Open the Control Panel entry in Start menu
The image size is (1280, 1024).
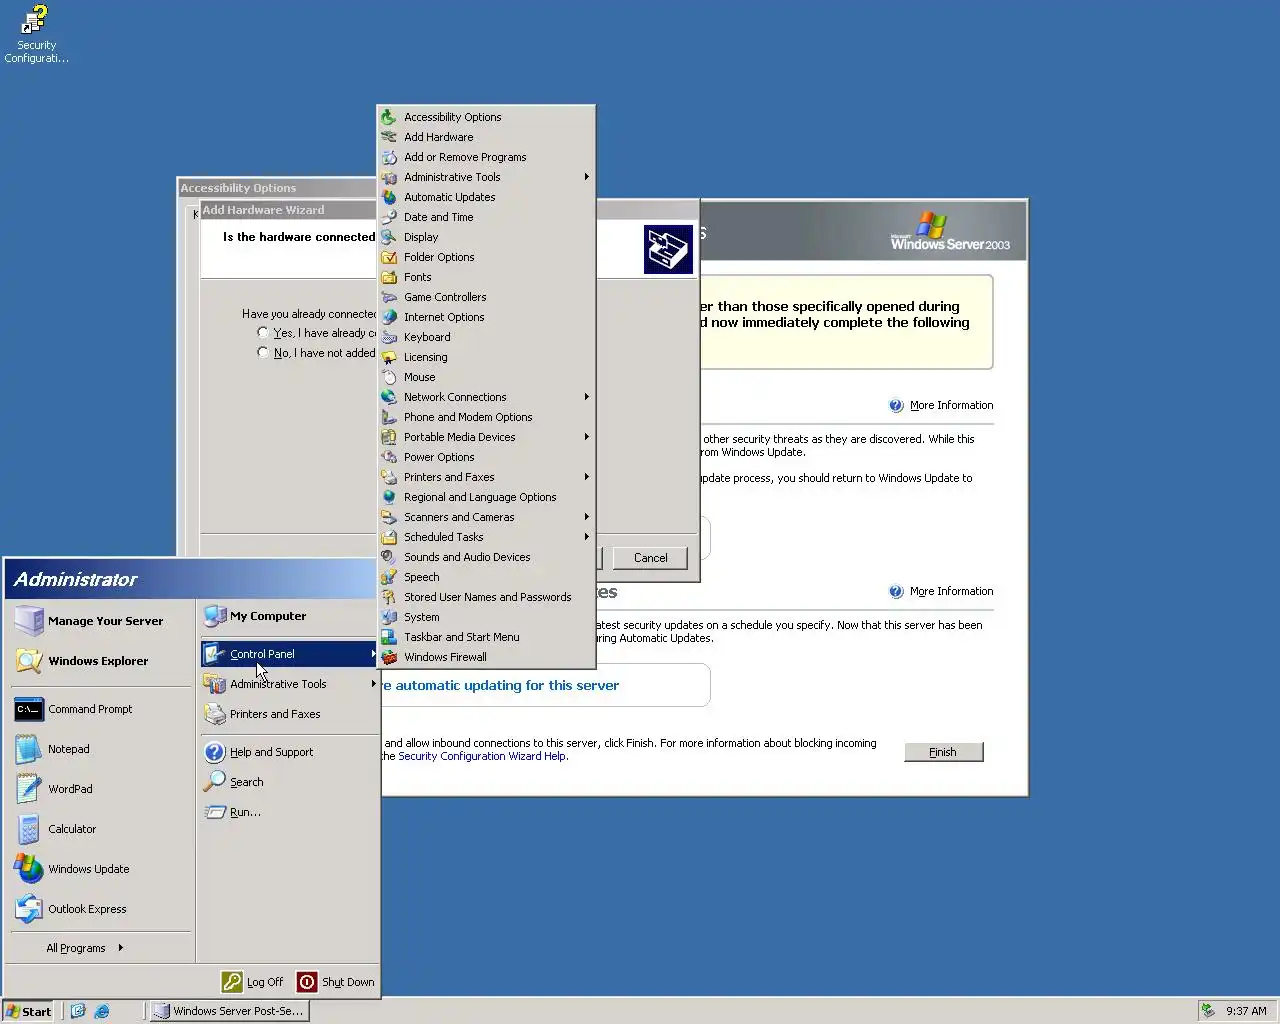[x=289, y=654]
